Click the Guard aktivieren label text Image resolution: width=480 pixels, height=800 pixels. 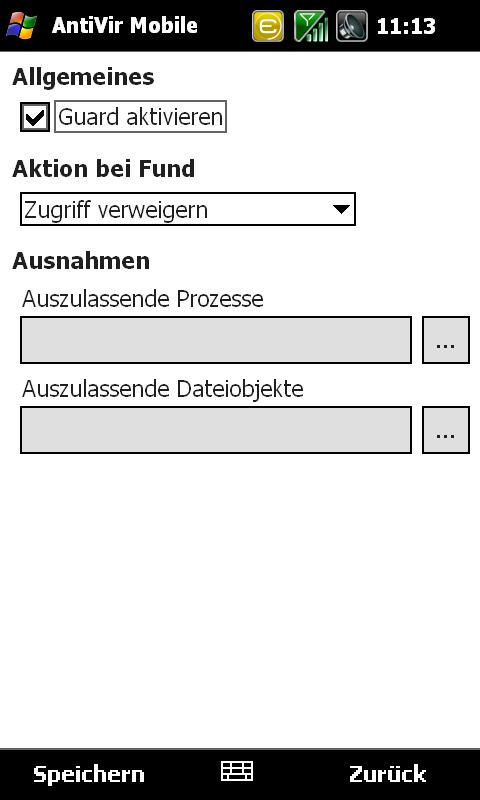pyautogui.click(x=140, y=117)
